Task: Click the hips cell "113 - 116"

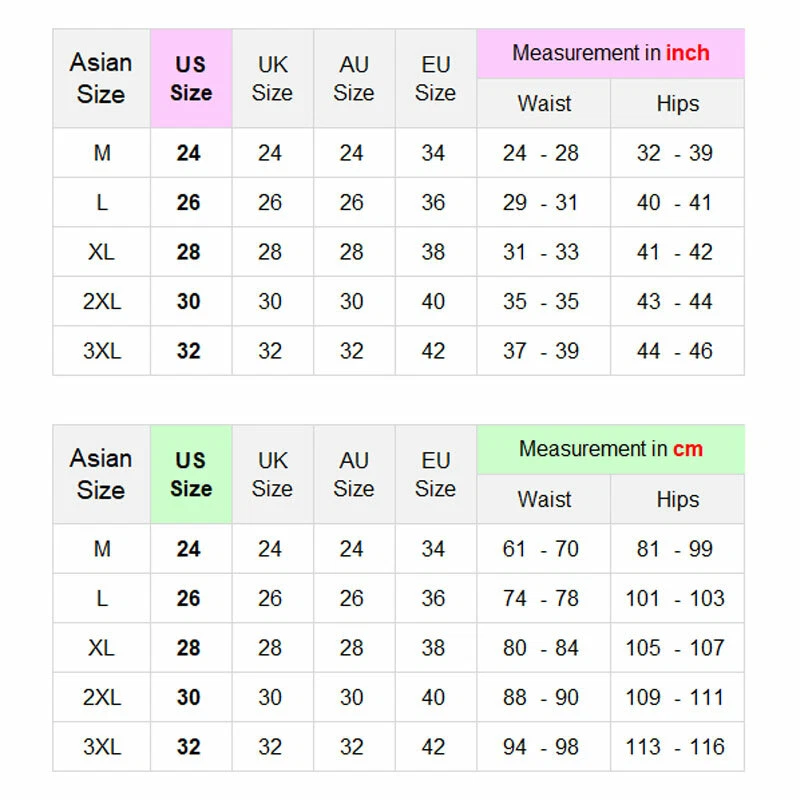Action: (x=675, y=747)
